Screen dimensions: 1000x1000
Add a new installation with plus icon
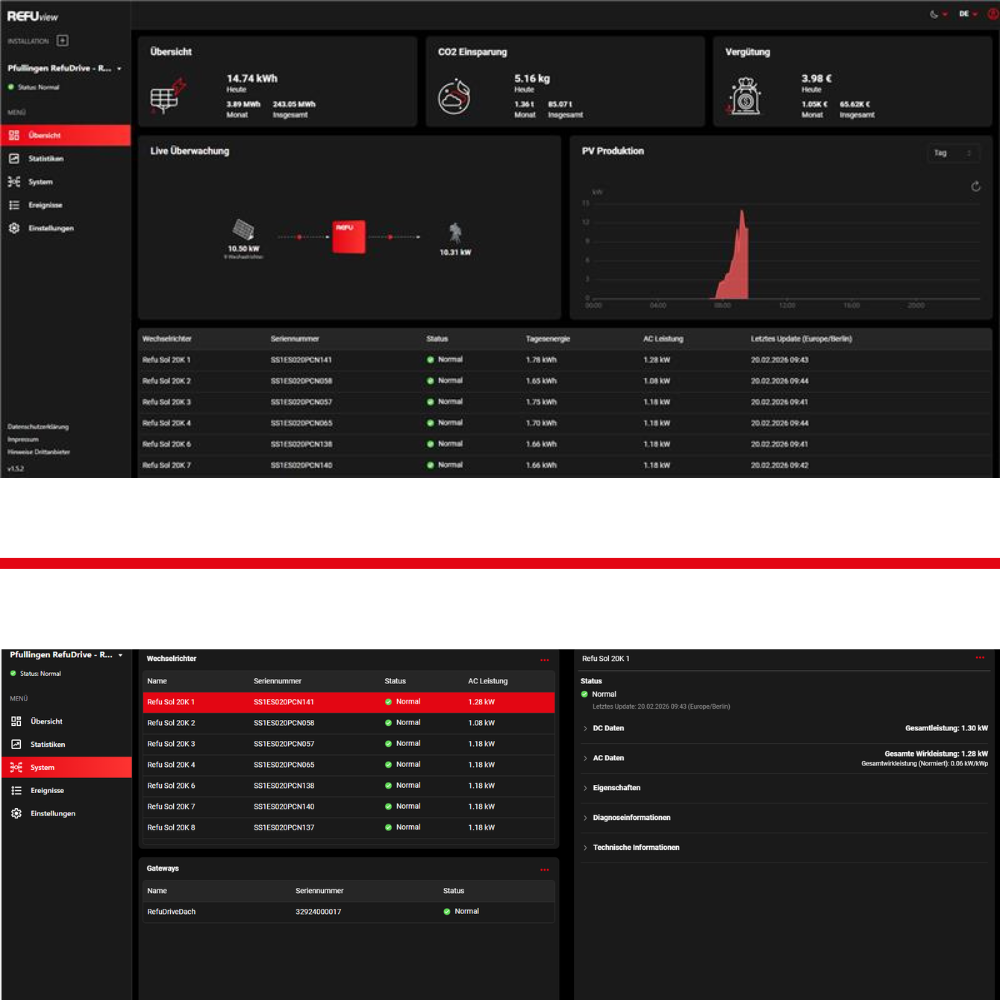(62, 41)
